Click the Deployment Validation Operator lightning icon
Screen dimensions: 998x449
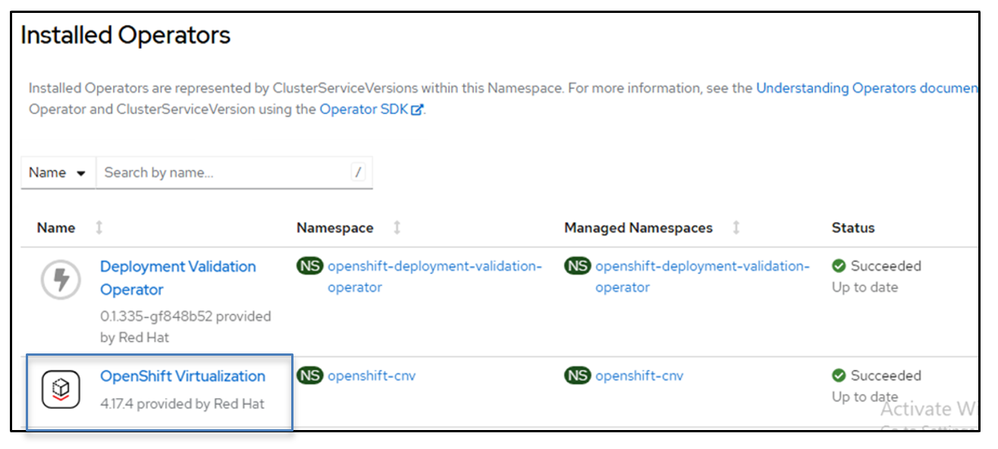coord(60,280)
